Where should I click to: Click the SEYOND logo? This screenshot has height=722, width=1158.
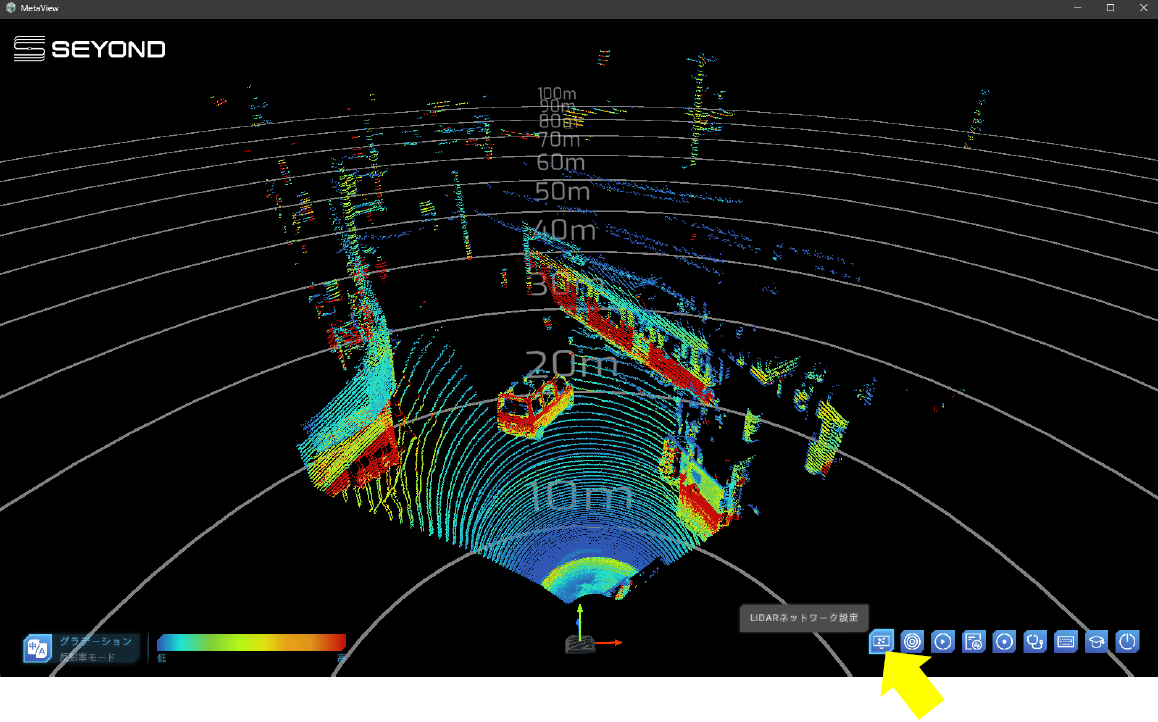coord(90,49)
